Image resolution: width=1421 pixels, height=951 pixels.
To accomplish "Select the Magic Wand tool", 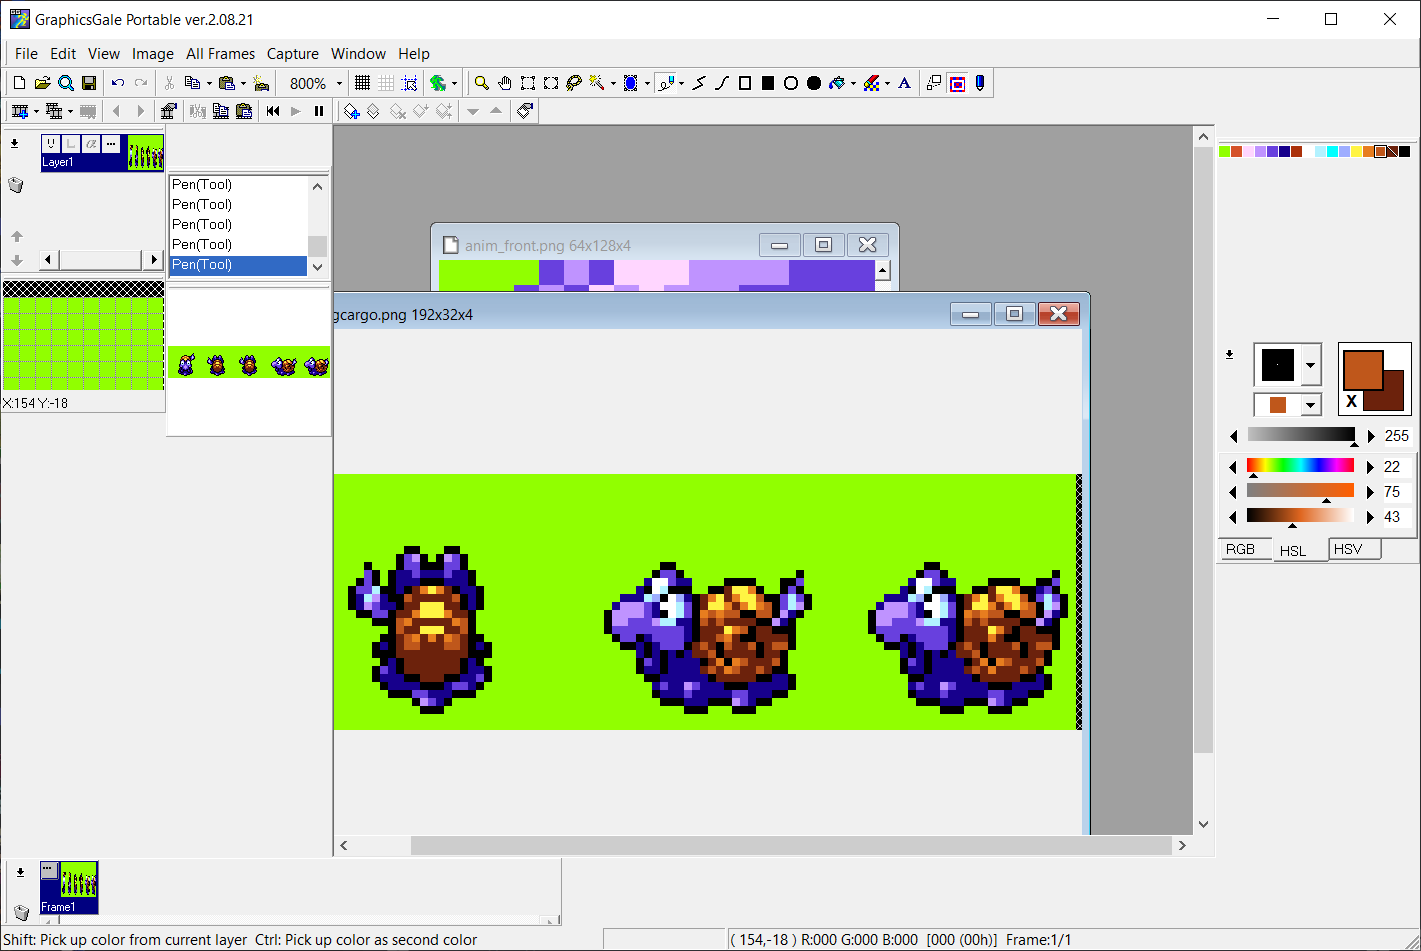I will (x=597, y=83).
